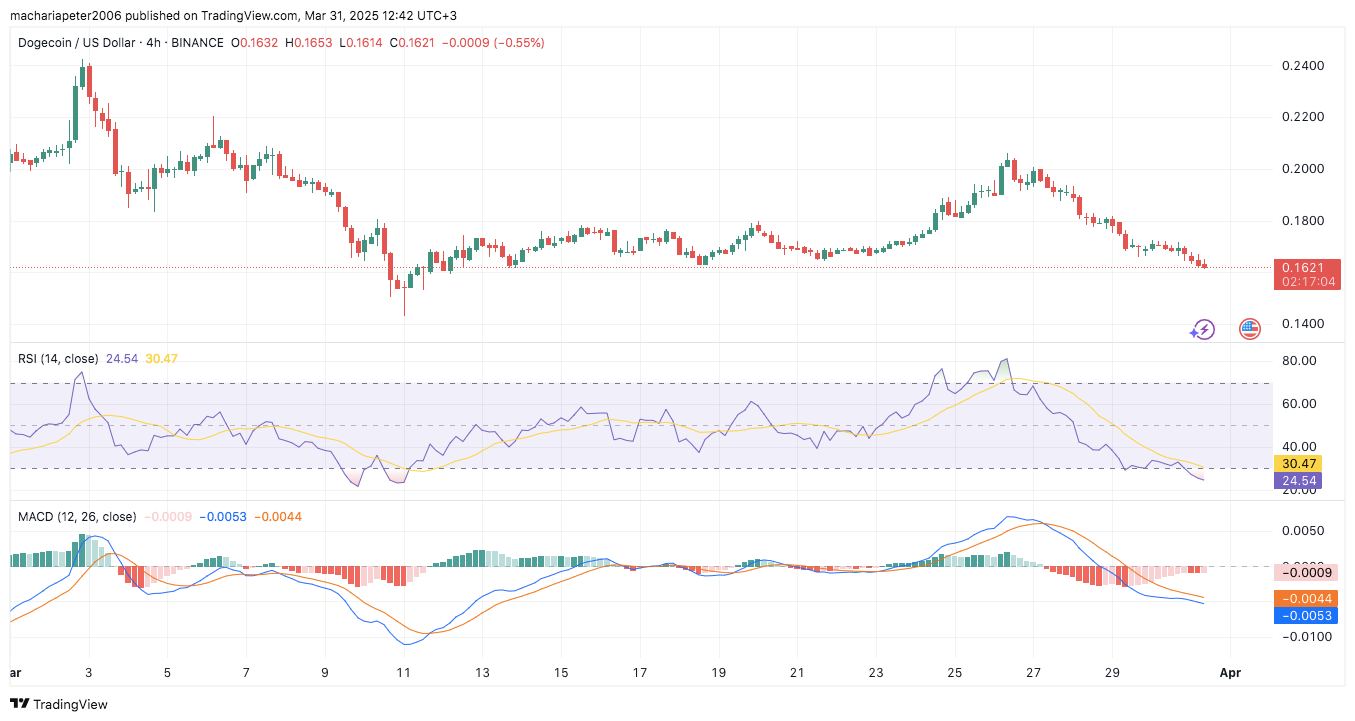
Task: Click date 27 on the time axis
Action: pos(1033,673)
